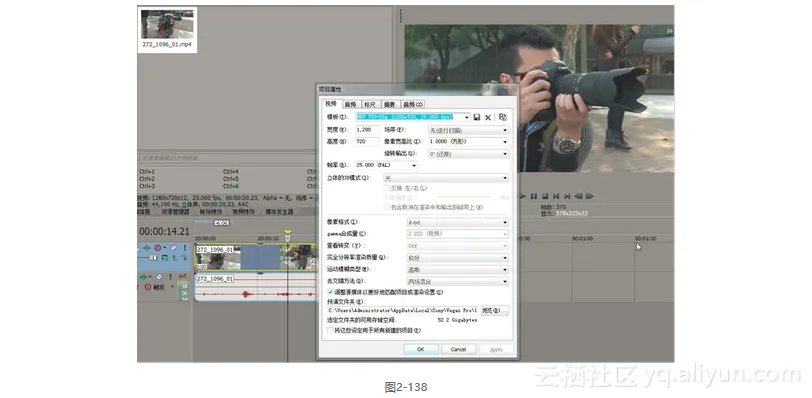Select the 272_1096_01 video event on the timeline

click(x=255, y=257)
